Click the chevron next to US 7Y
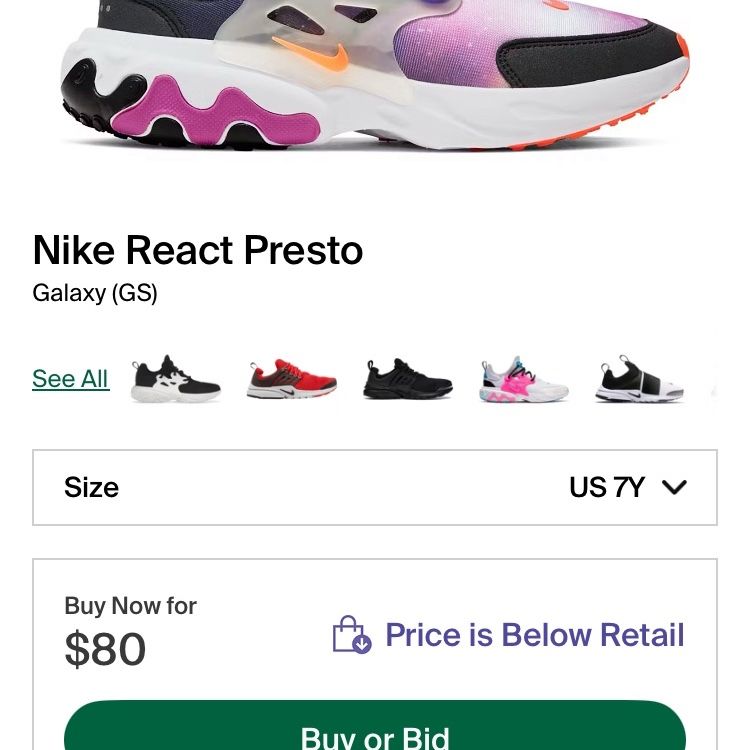The image size is (750, 750). tap(674, 487)
